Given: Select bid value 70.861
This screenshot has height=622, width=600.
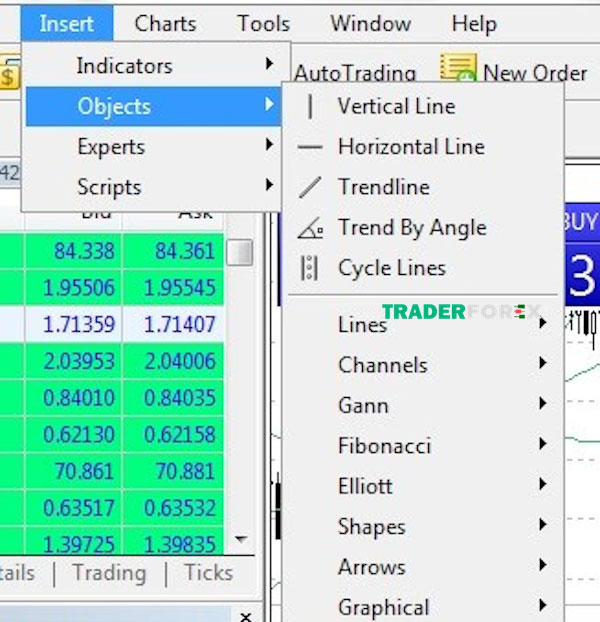Looking at the screenshot, I should point(84,471).
